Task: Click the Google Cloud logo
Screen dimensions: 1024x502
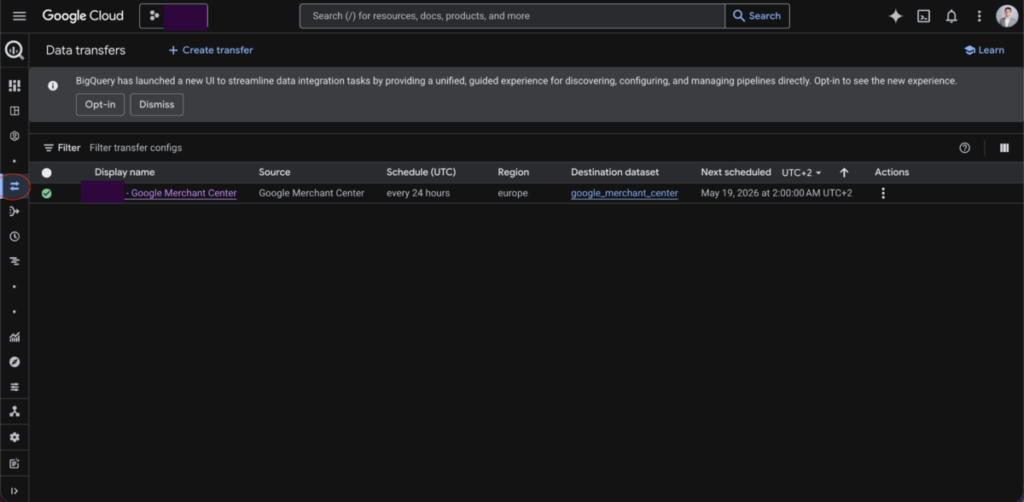Action: pos(83,16)
